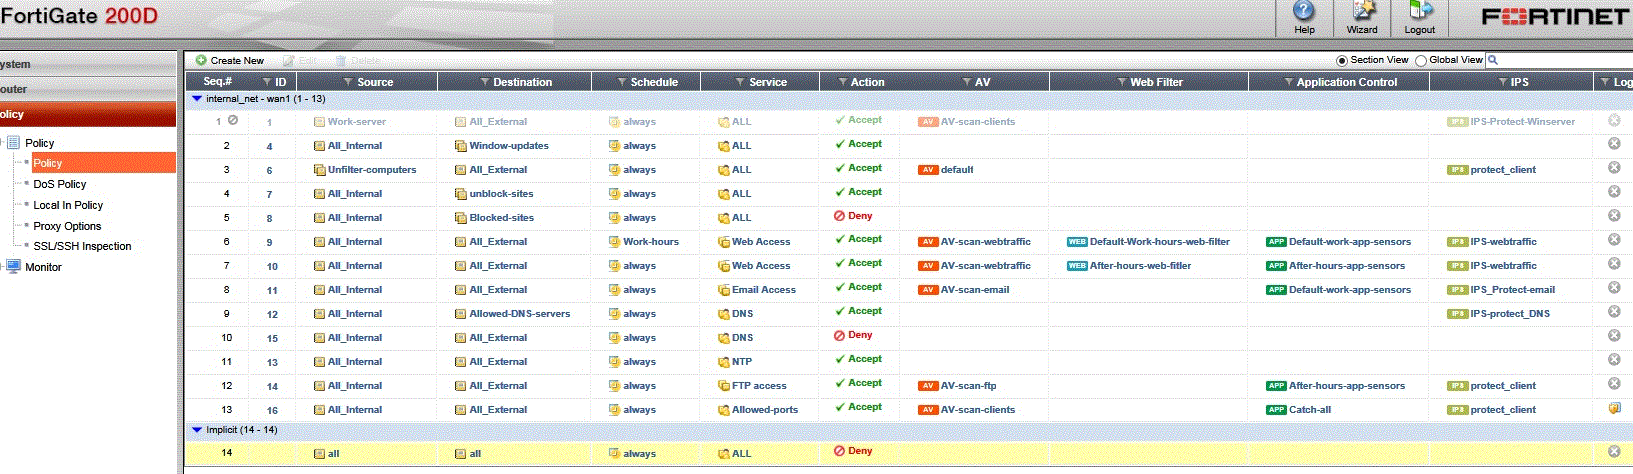This screenshot has width=1633, height=474.
Task: Click the APP icon beside Catch-all
Action: point(1276,410)
